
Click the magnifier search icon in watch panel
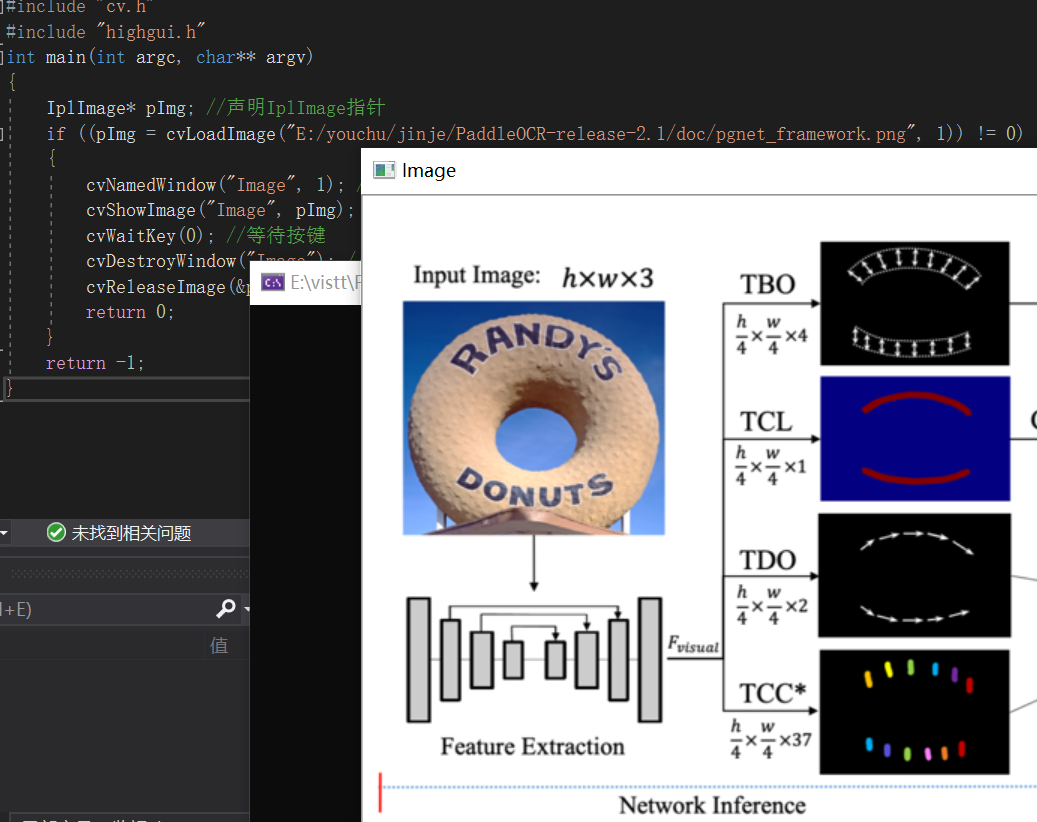pos(226,609)
